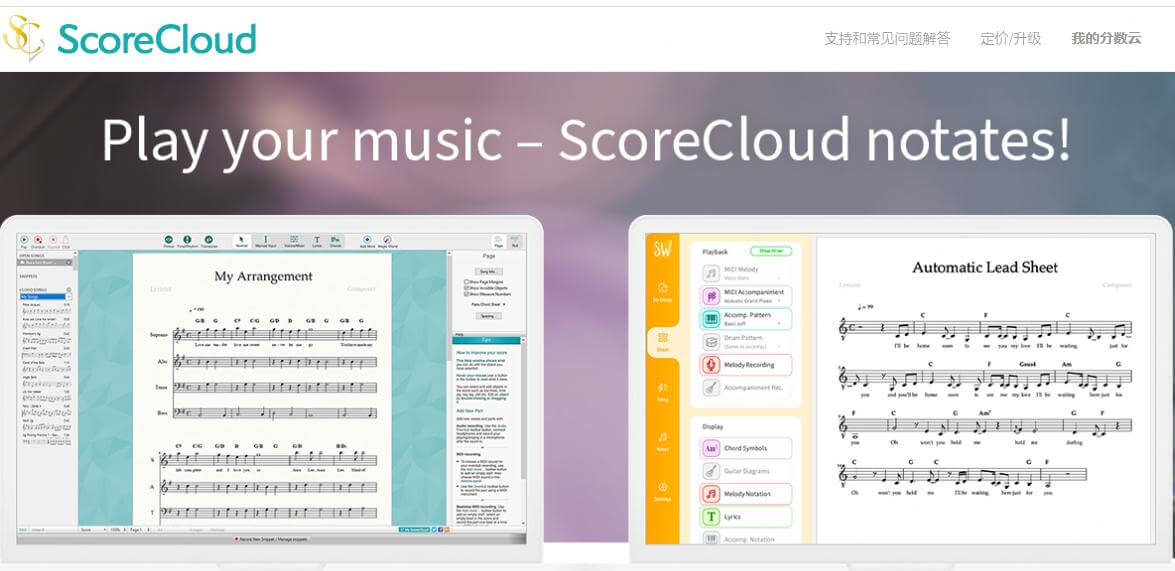Open the Score view dropdown in status bar
Screen dimensions: 1175x571
coord(93,530)
